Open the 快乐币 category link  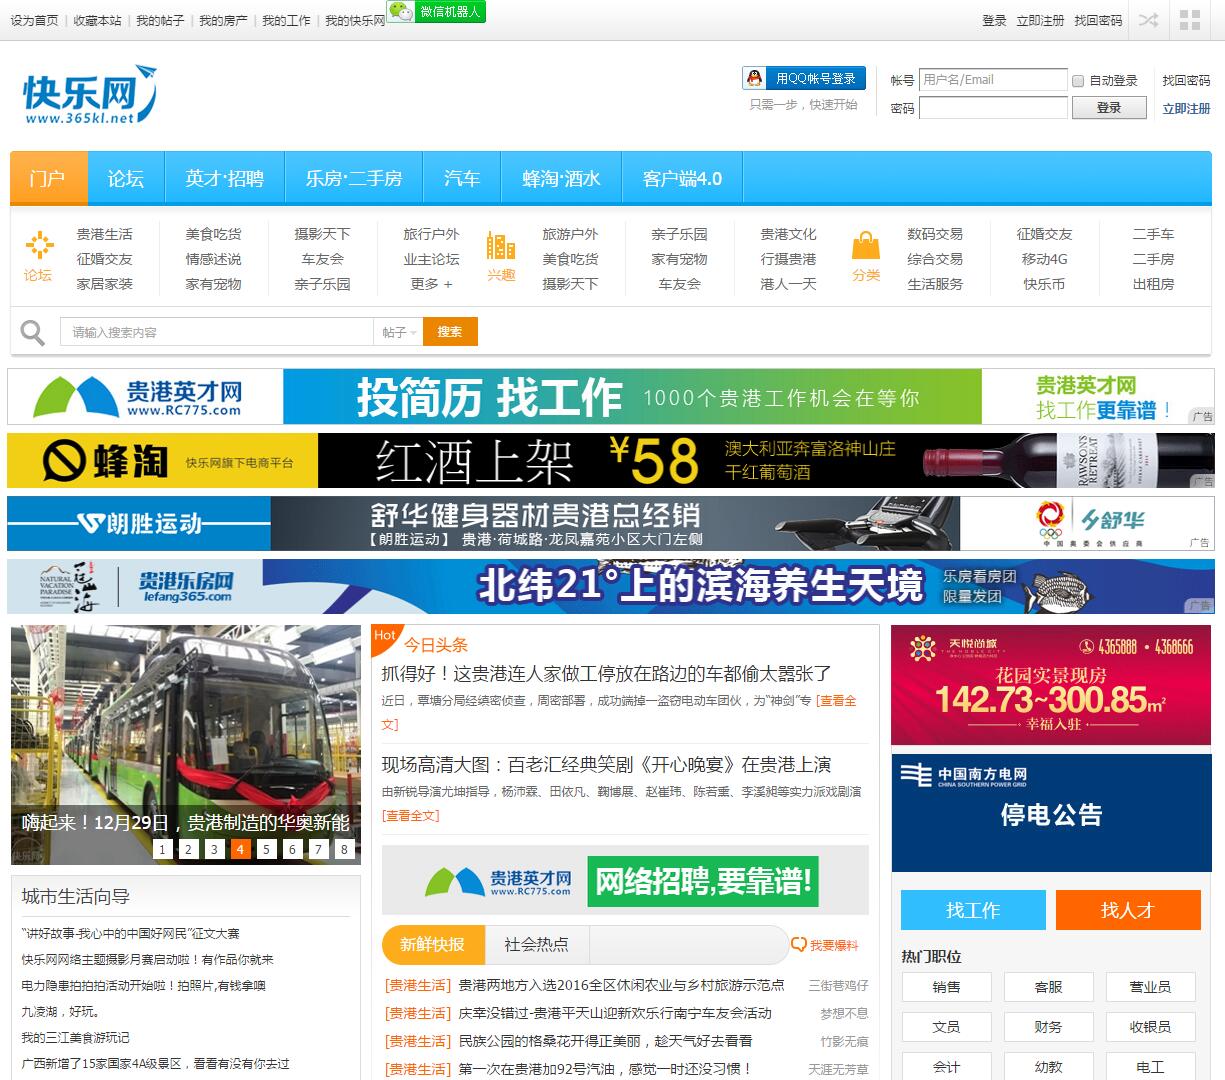pos(1044,284)
